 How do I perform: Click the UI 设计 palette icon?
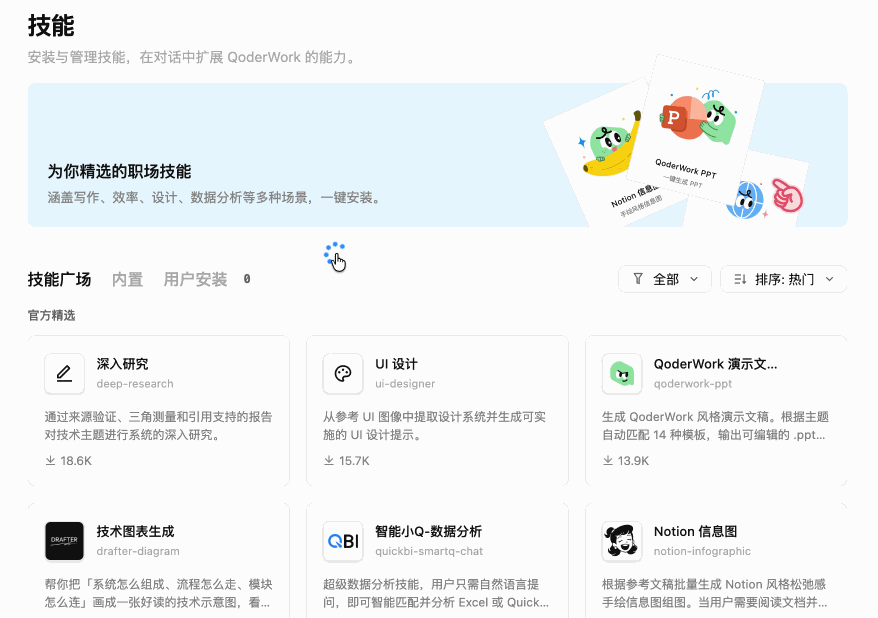click(x=343, y=373)
